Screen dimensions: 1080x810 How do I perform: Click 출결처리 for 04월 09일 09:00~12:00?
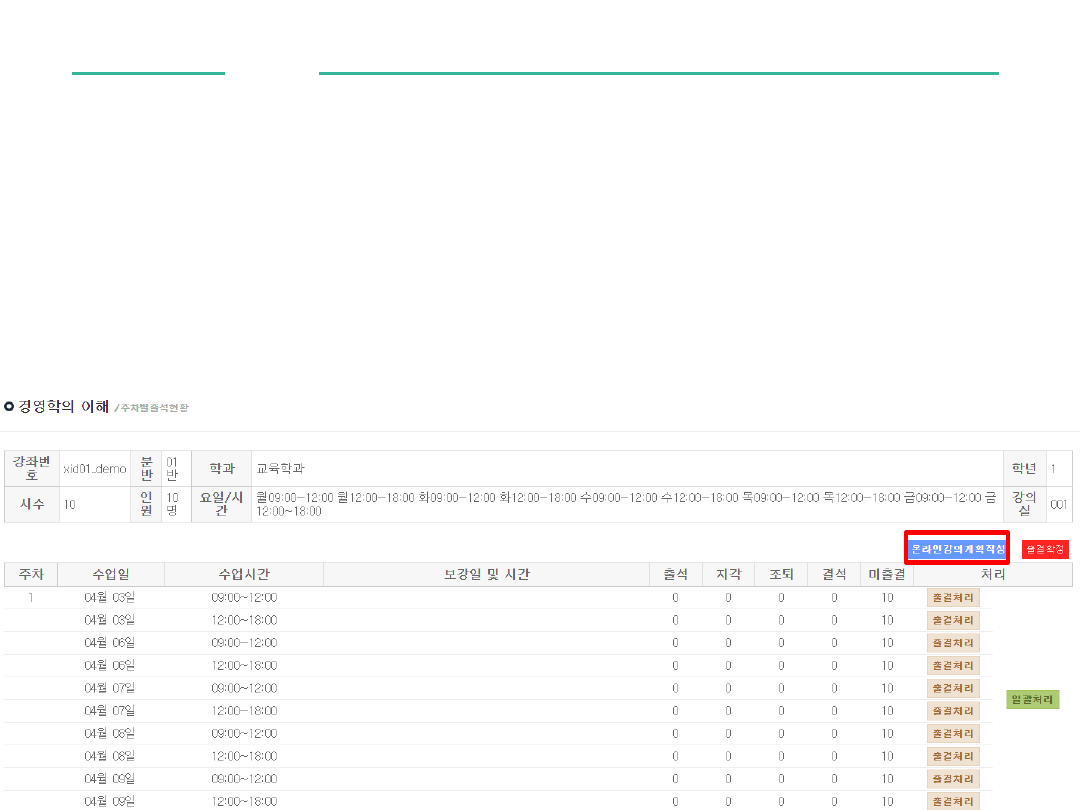[953, 779]
